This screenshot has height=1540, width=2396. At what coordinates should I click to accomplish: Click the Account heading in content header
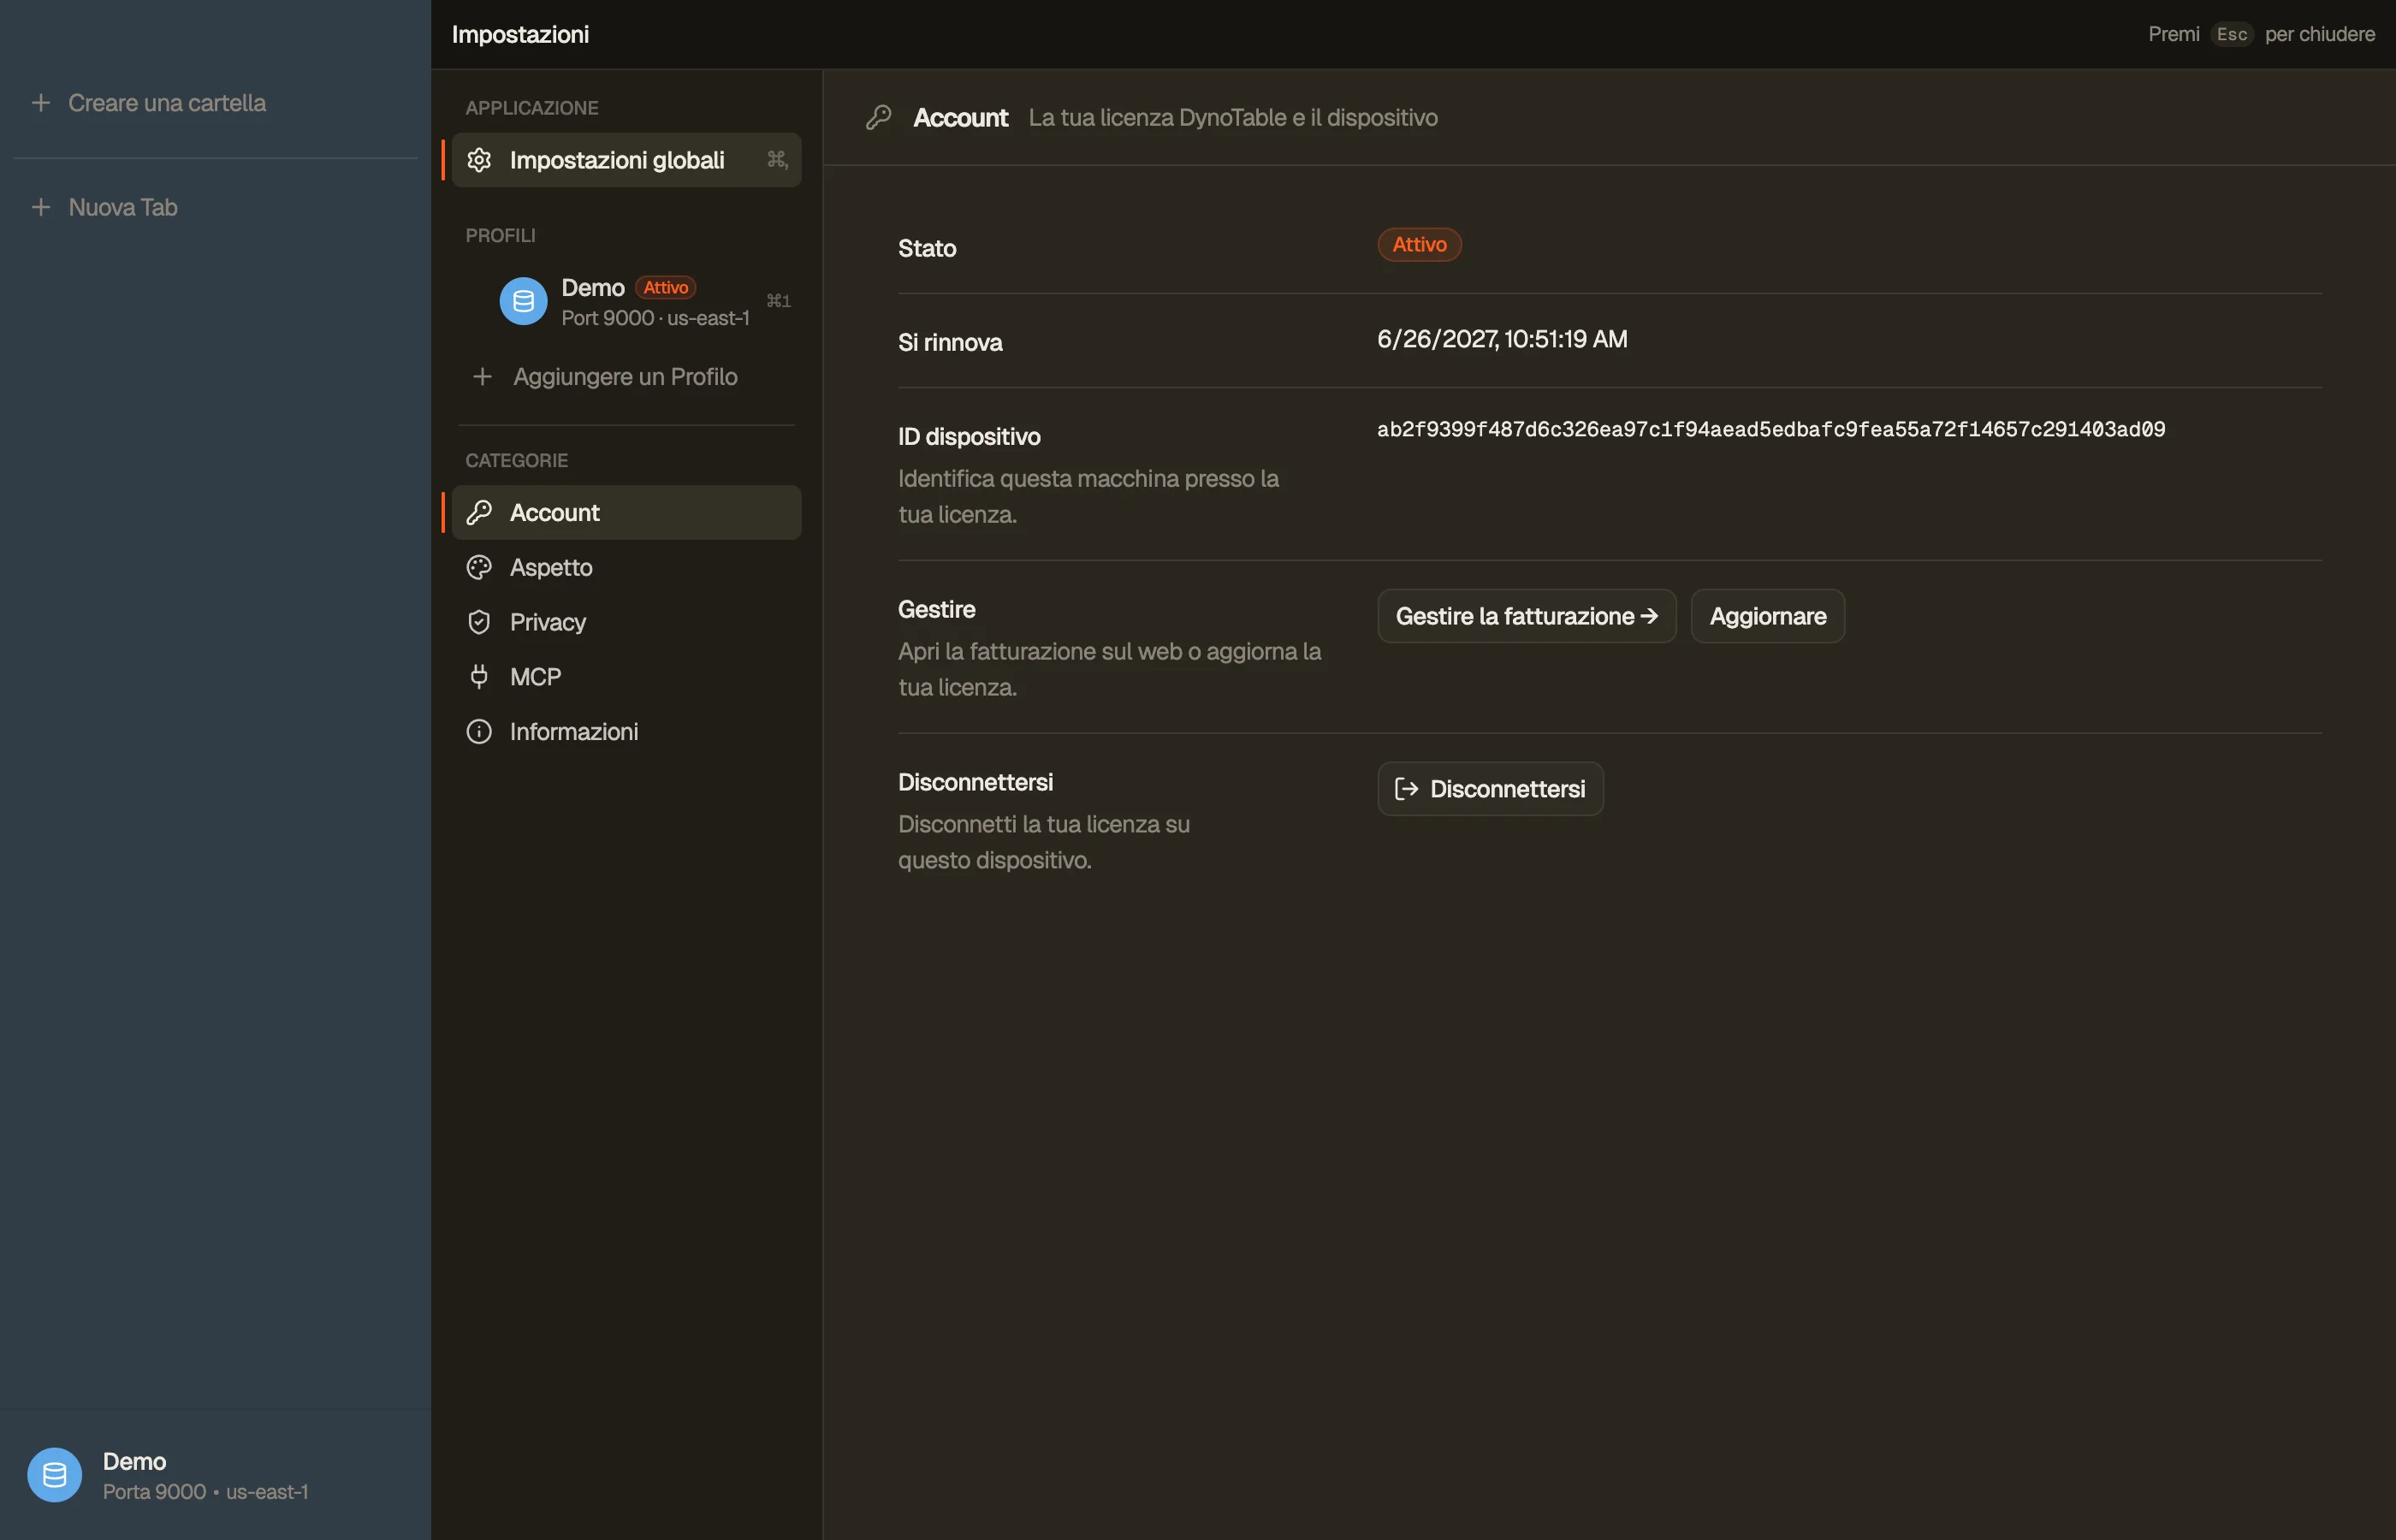[x=960, y=118]
